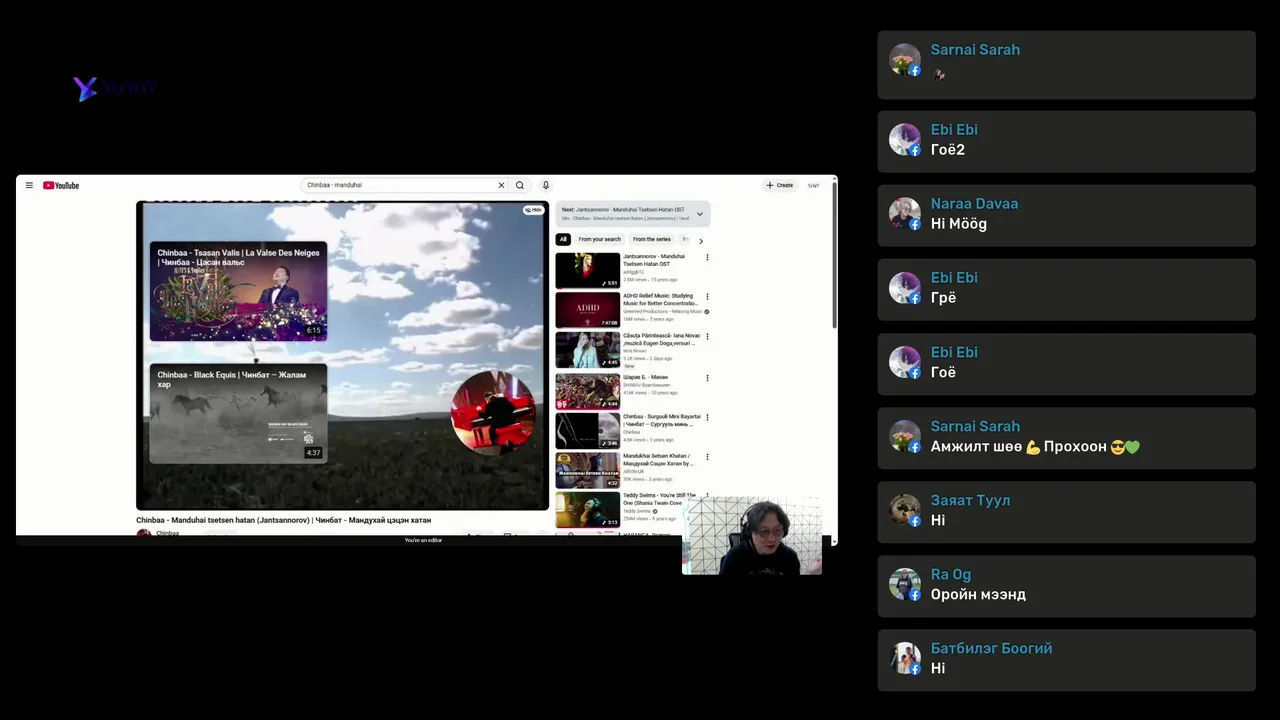
Task: Click the comment "Hi Möög"
Action: coord(959,224)
